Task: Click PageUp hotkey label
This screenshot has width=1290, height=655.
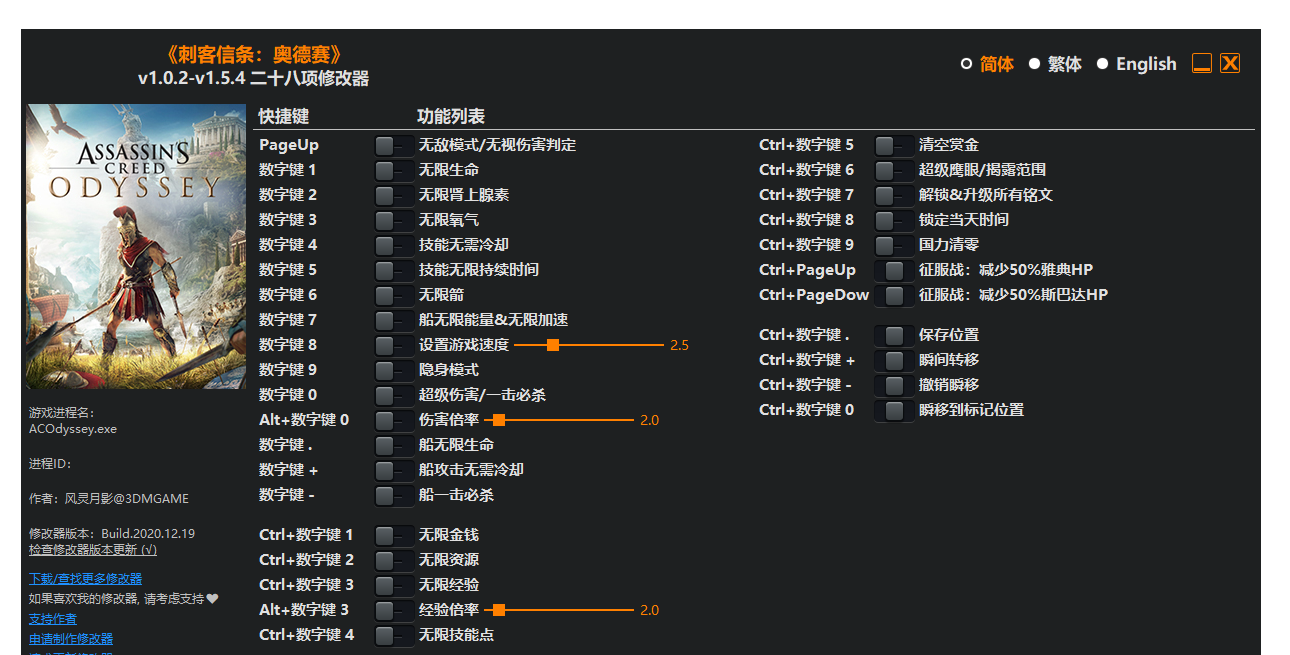Action: [x=289, y=145]
